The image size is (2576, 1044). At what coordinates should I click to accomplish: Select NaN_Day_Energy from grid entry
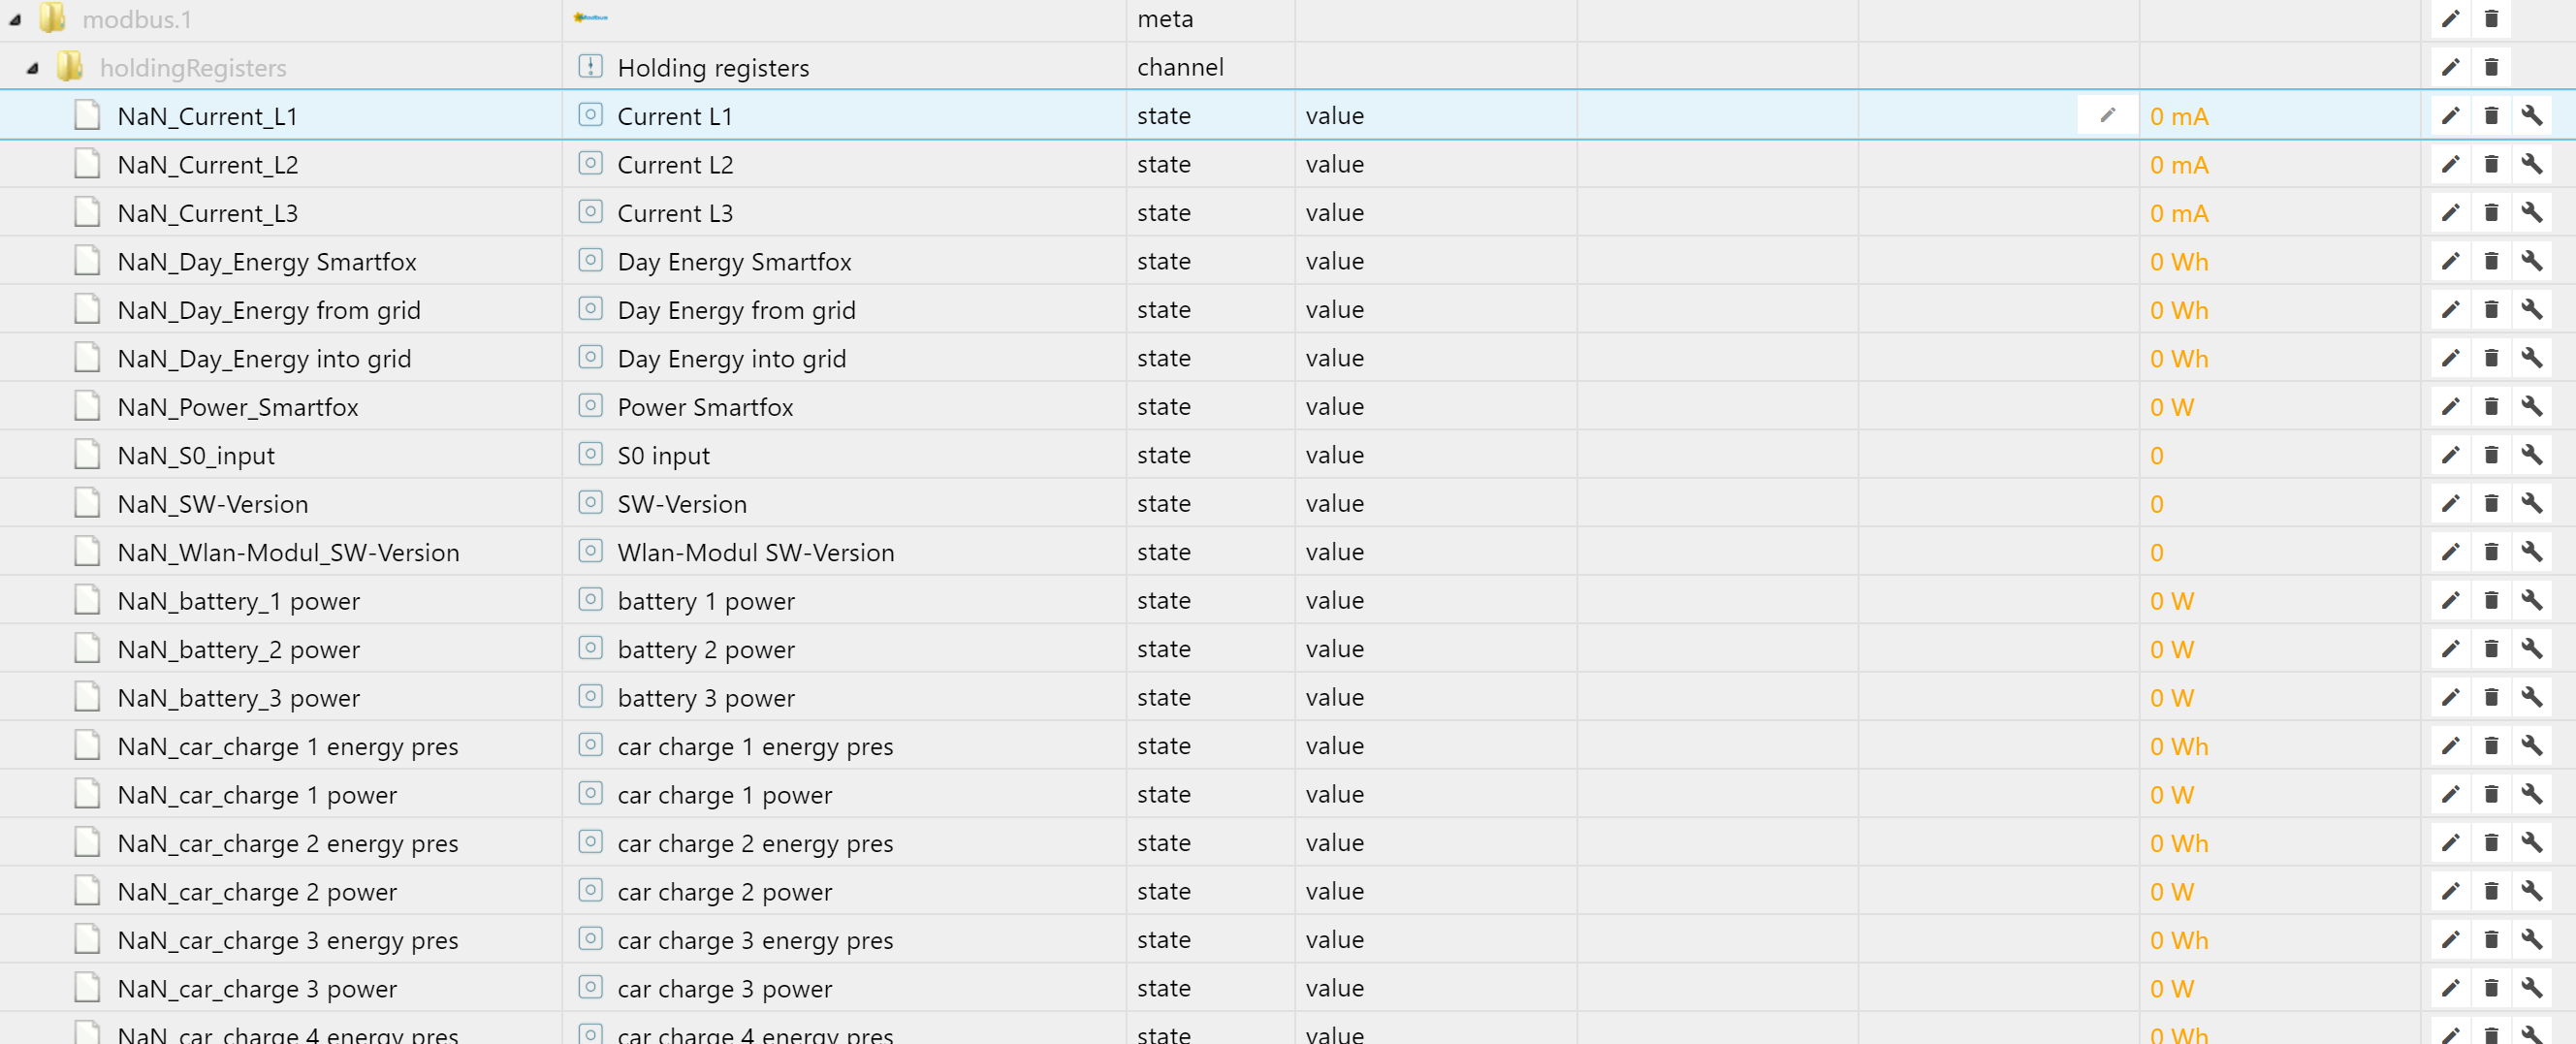(268, 310)
